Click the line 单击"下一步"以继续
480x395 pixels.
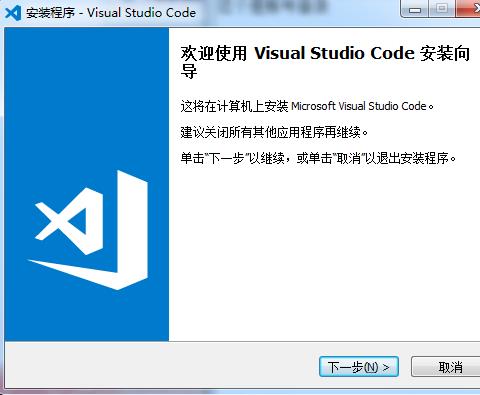coord(318,158)
